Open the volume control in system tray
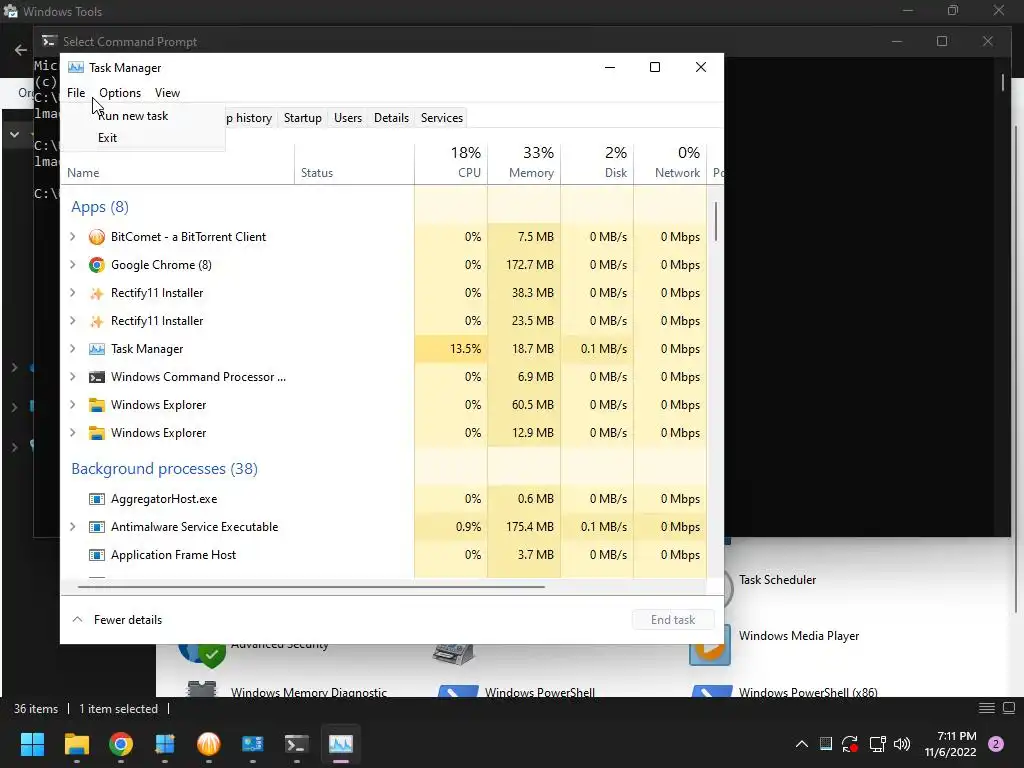Viewport: 1024px width, 768px height. click(902, 744)
